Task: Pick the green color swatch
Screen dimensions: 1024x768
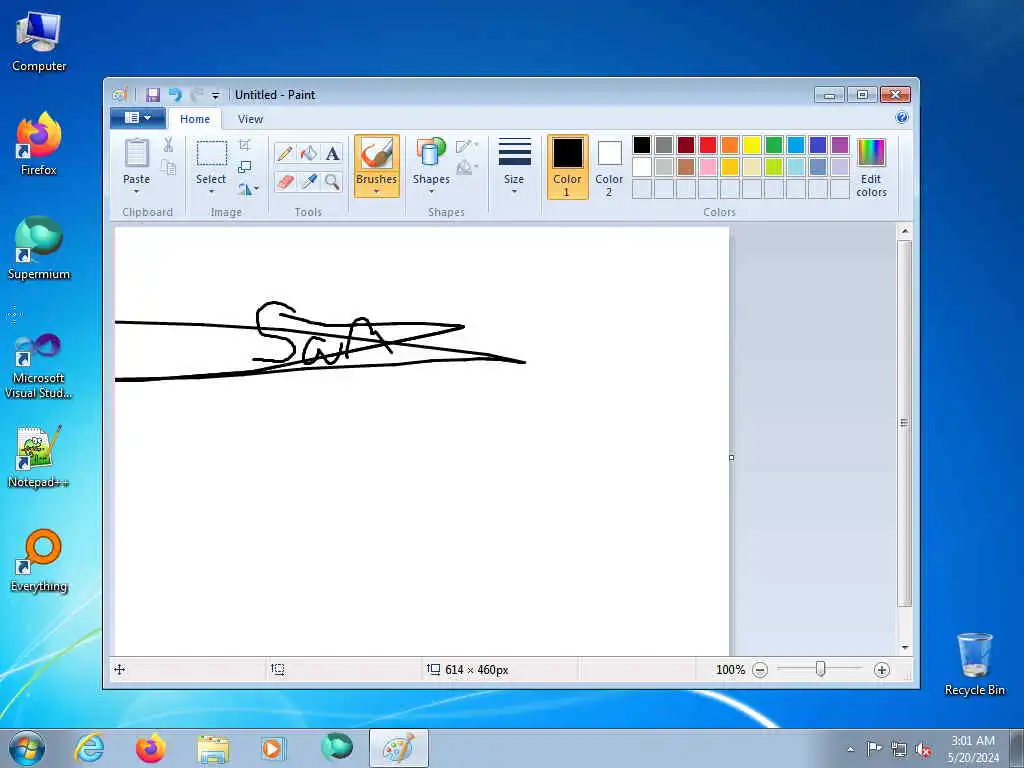Action: (x=774, y=145)
